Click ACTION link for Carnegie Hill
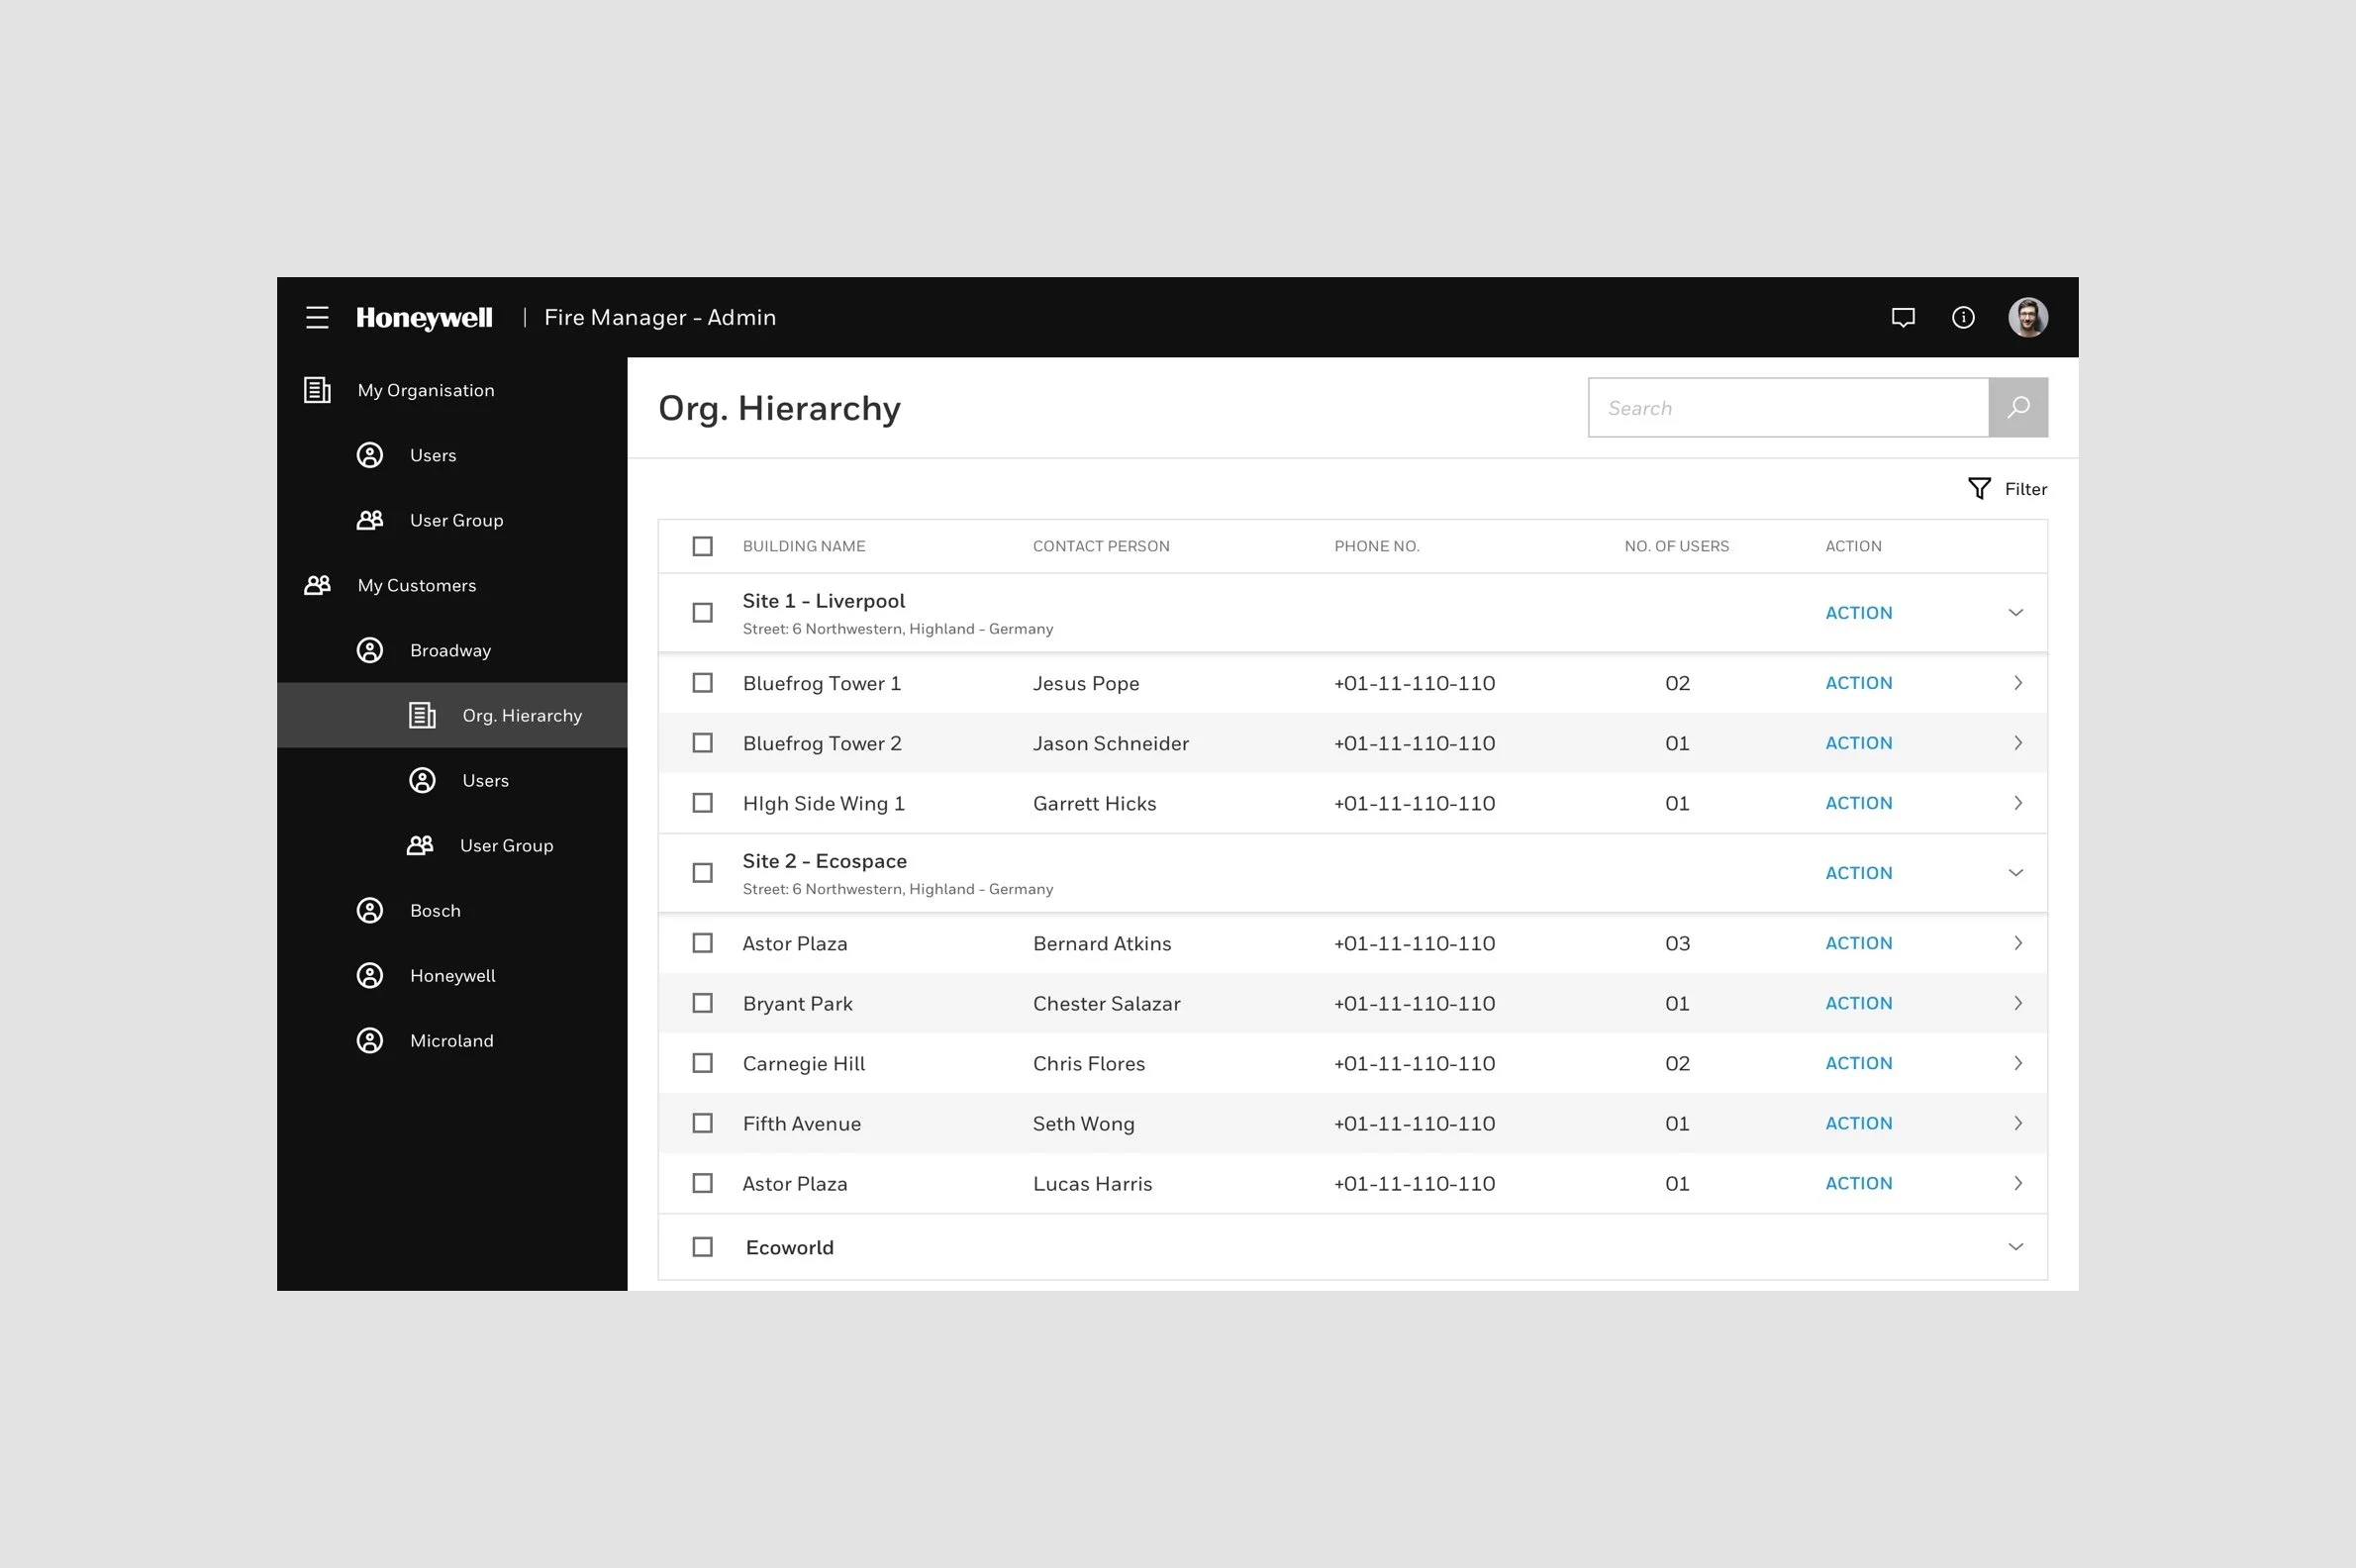The image size is (2356, 1568). (x=1858, y=1063)
